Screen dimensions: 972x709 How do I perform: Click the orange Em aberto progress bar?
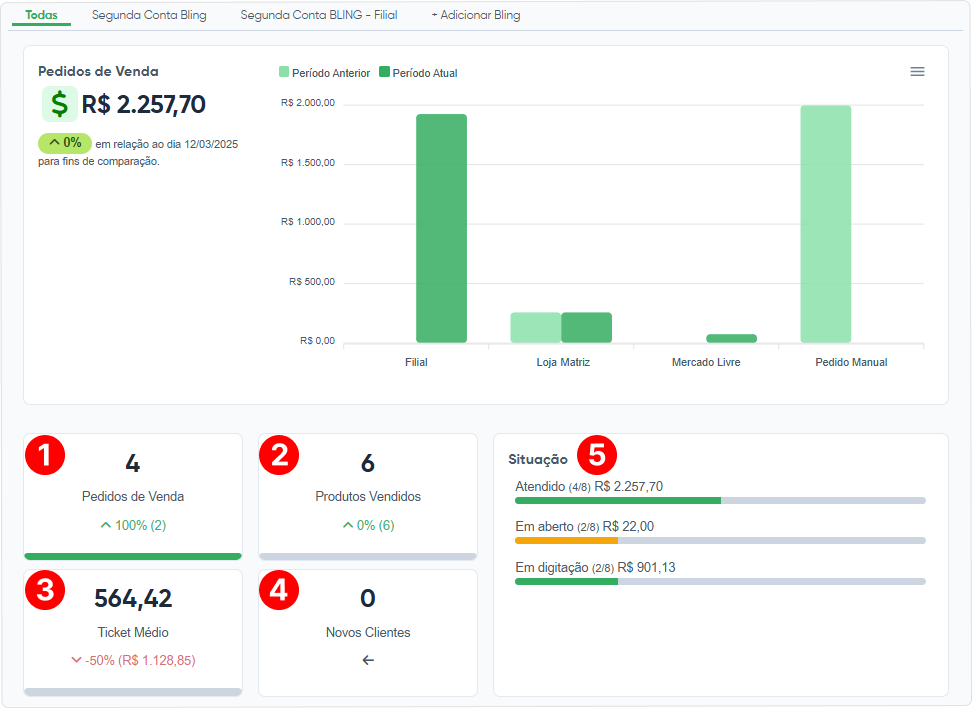point(566,540)
